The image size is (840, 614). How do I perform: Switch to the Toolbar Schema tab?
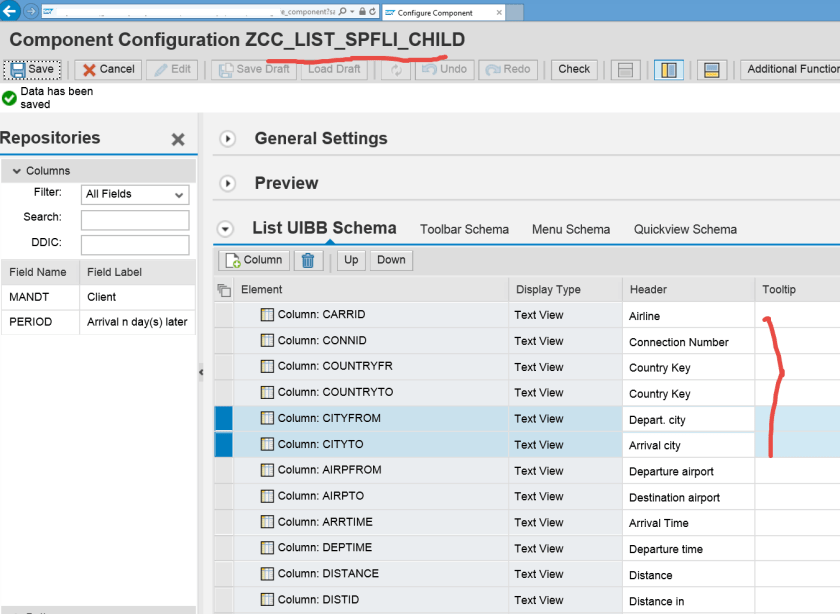464,229
